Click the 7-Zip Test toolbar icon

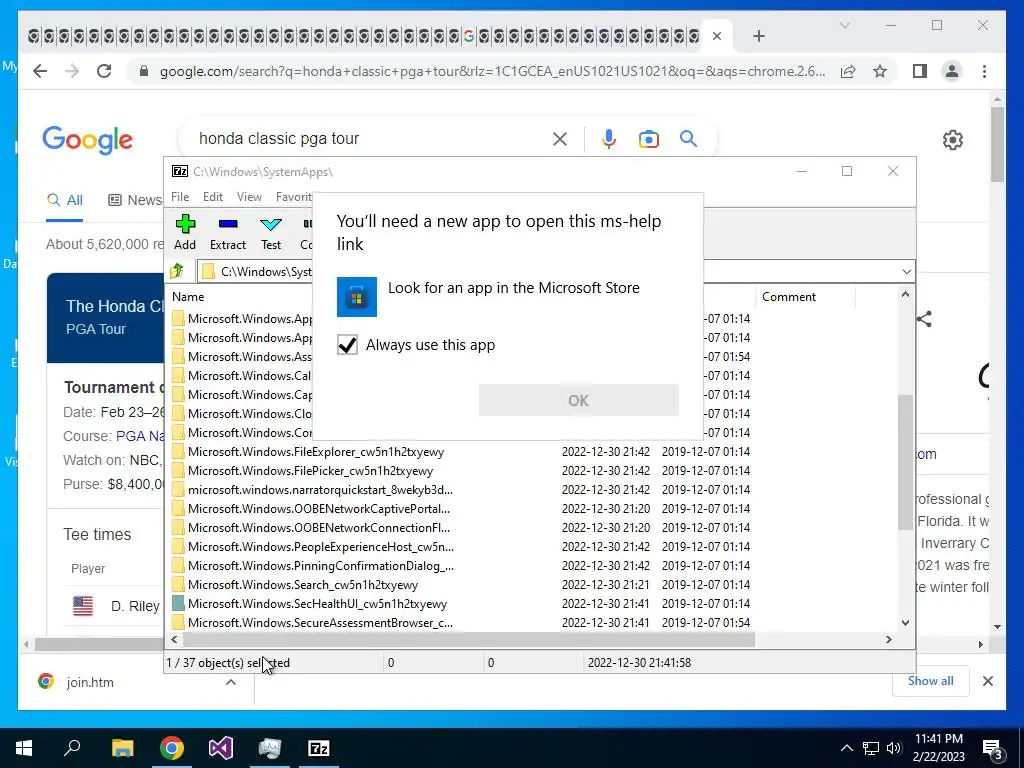coord(270,225)
